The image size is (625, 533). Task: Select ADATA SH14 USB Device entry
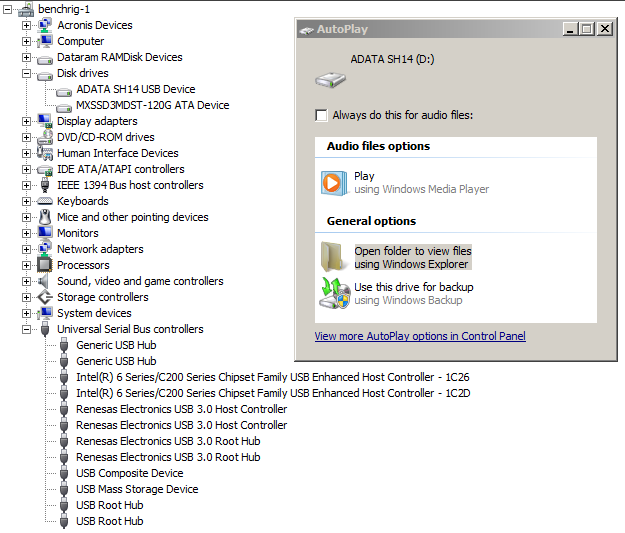pos(135,89)
